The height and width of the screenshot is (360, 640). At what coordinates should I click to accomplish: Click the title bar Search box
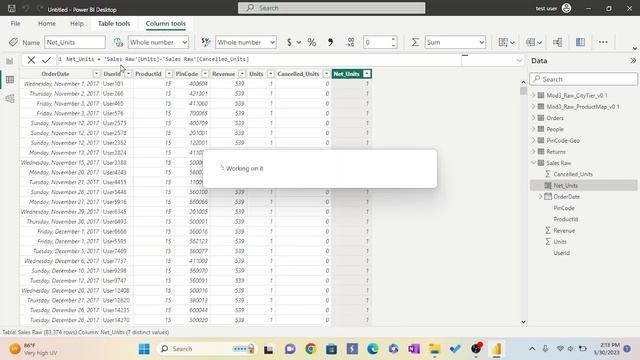(x=331, y=8)
